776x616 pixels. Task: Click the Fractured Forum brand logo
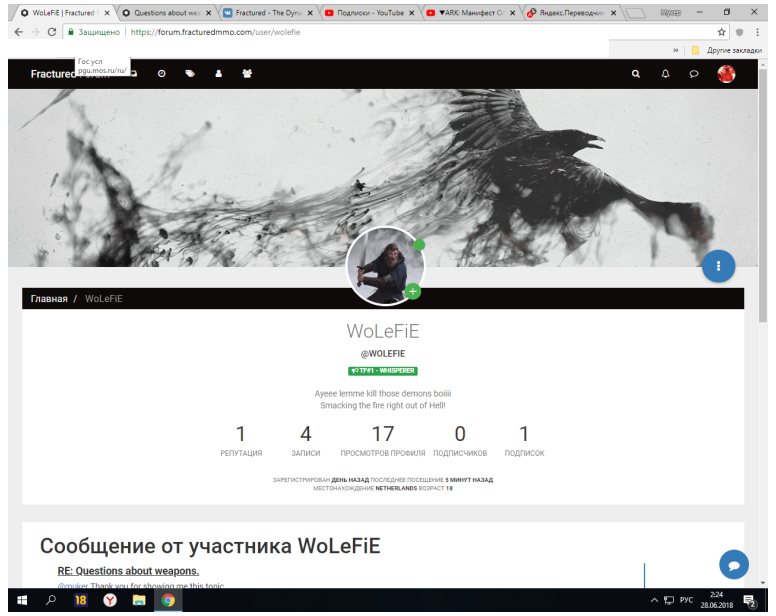(x=53, y=74)
